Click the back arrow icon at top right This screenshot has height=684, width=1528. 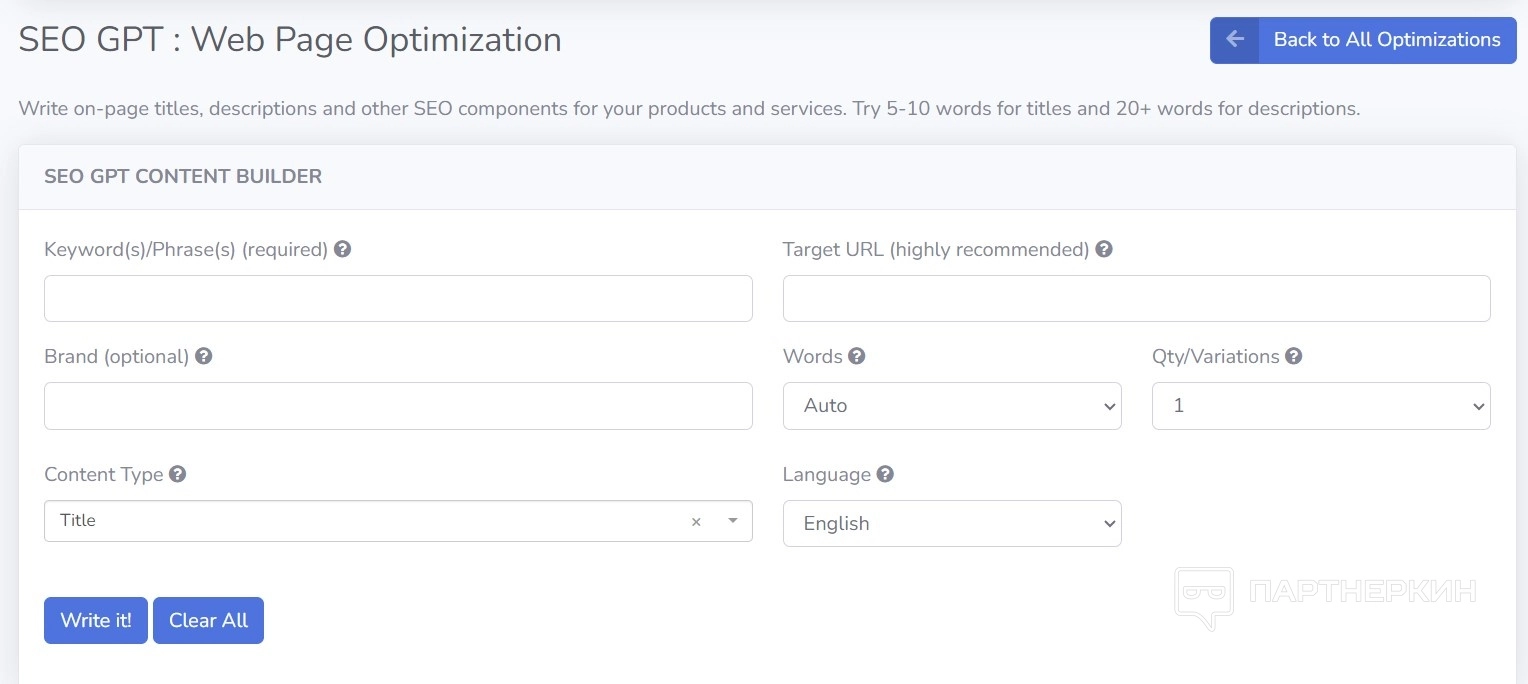point(1235,40)
